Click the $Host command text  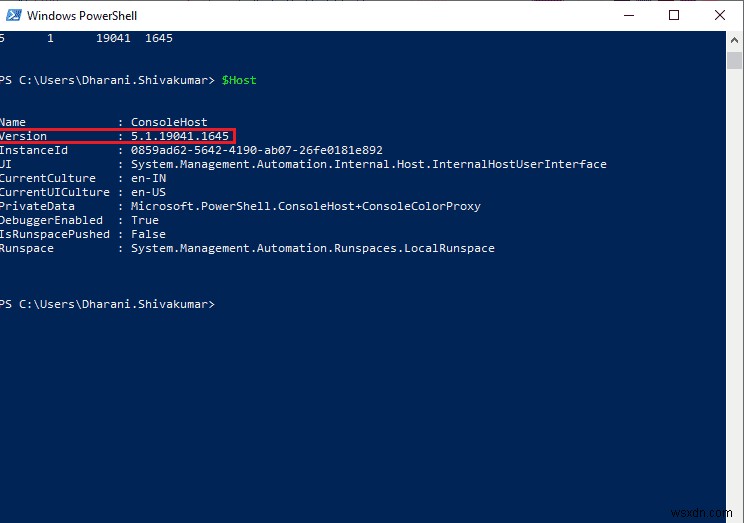click(239, 80)
